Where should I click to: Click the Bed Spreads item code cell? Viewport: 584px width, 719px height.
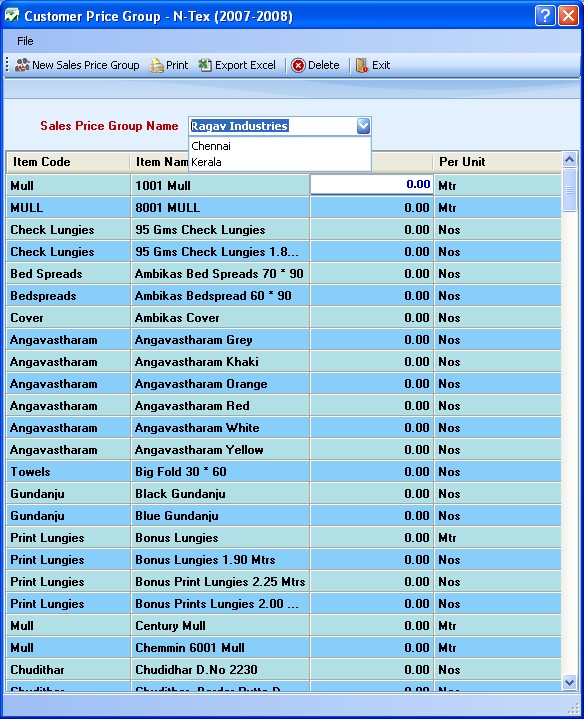click(68, 274)
